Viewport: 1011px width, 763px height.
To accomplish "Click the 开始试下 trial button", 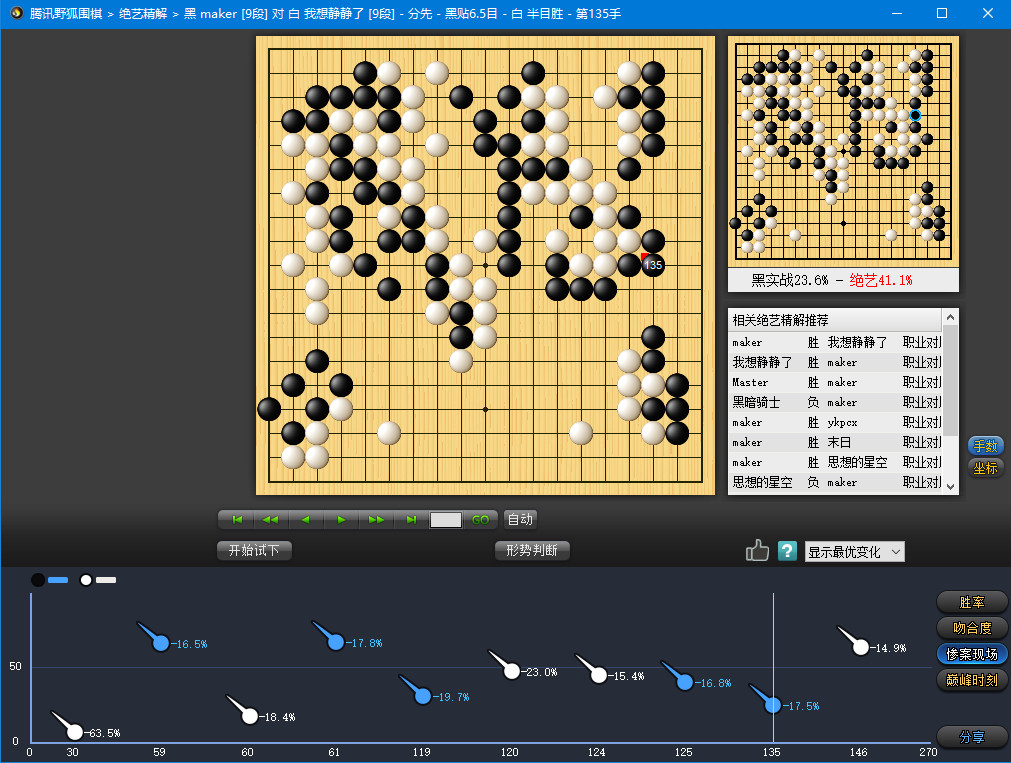I will coord(253,550).
